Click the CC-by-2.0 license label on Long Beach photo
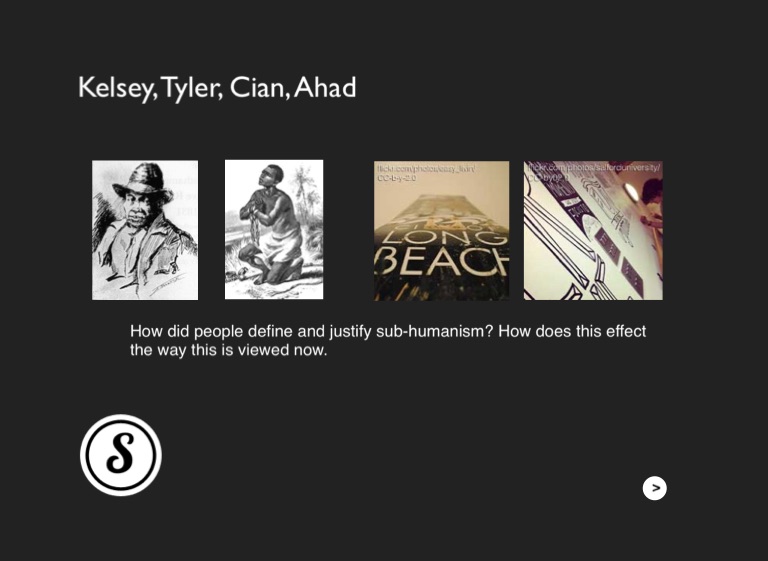The width and height of the screenshot is (768, 561). (x=396, y=178)
